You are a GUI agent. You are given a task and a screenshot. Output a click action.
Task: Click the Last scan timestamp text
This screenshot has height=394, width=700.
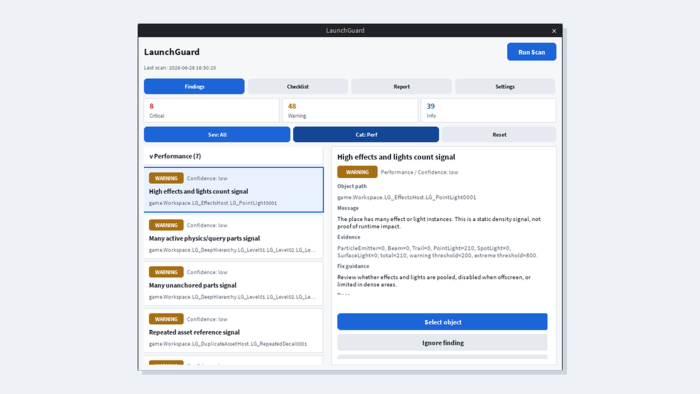click(180, 68)
